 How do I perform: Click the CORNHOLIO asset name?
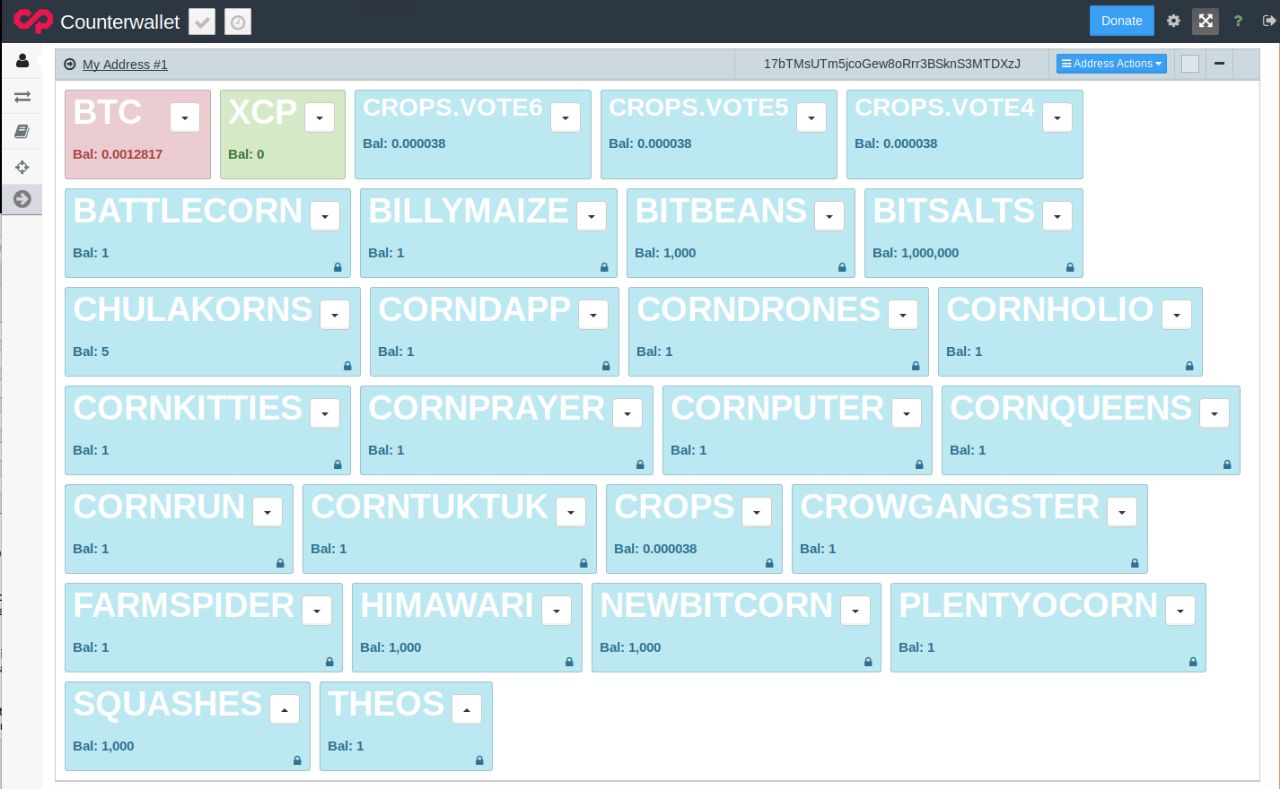coord(1050,310)
